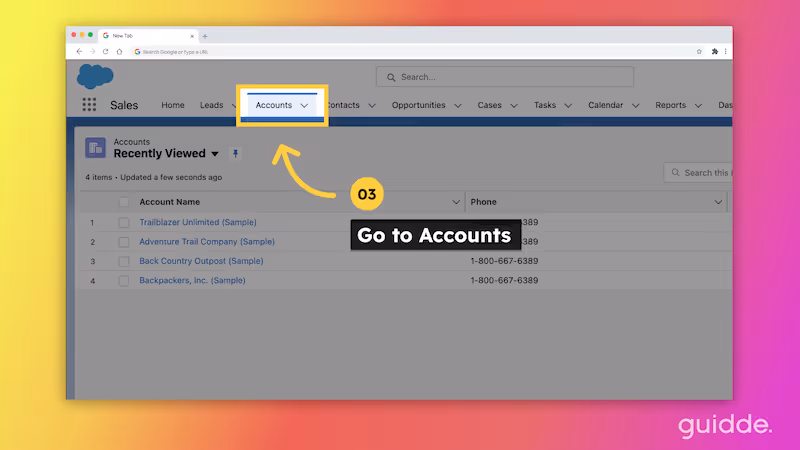The height and width of the screenshot is (450, 800).
Task: Sort by the Phone column header
Action: 483,202
